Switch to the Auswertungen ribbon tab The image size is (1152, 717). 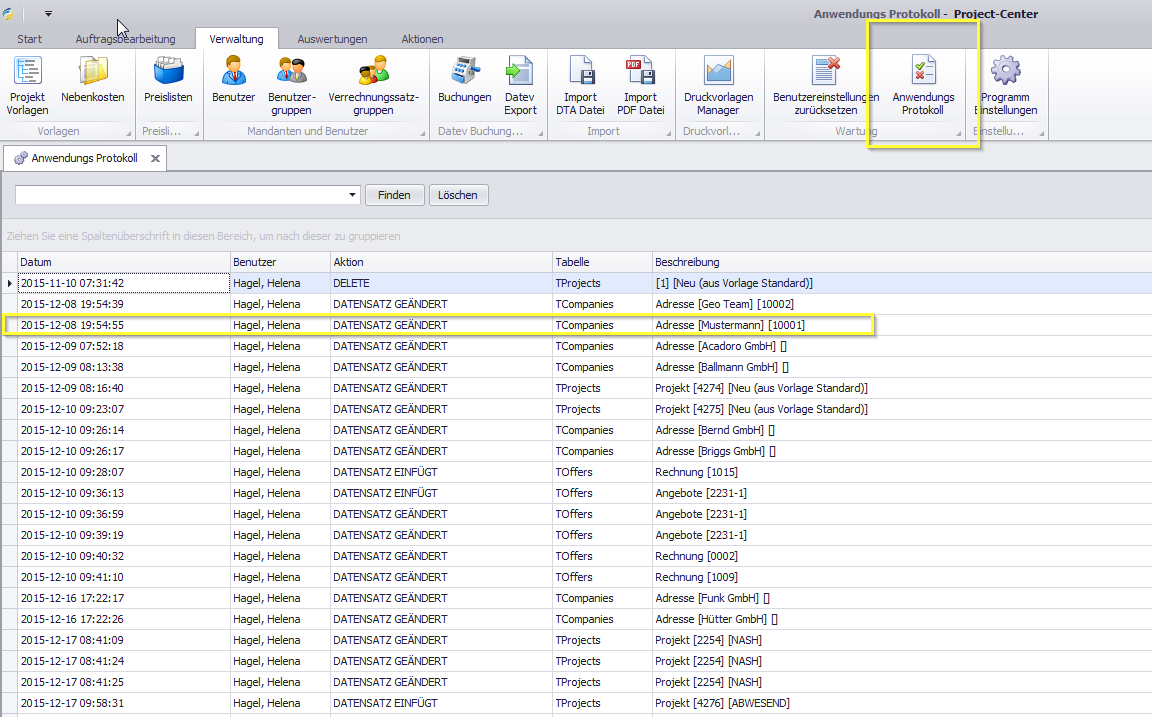tap(332, 39)
